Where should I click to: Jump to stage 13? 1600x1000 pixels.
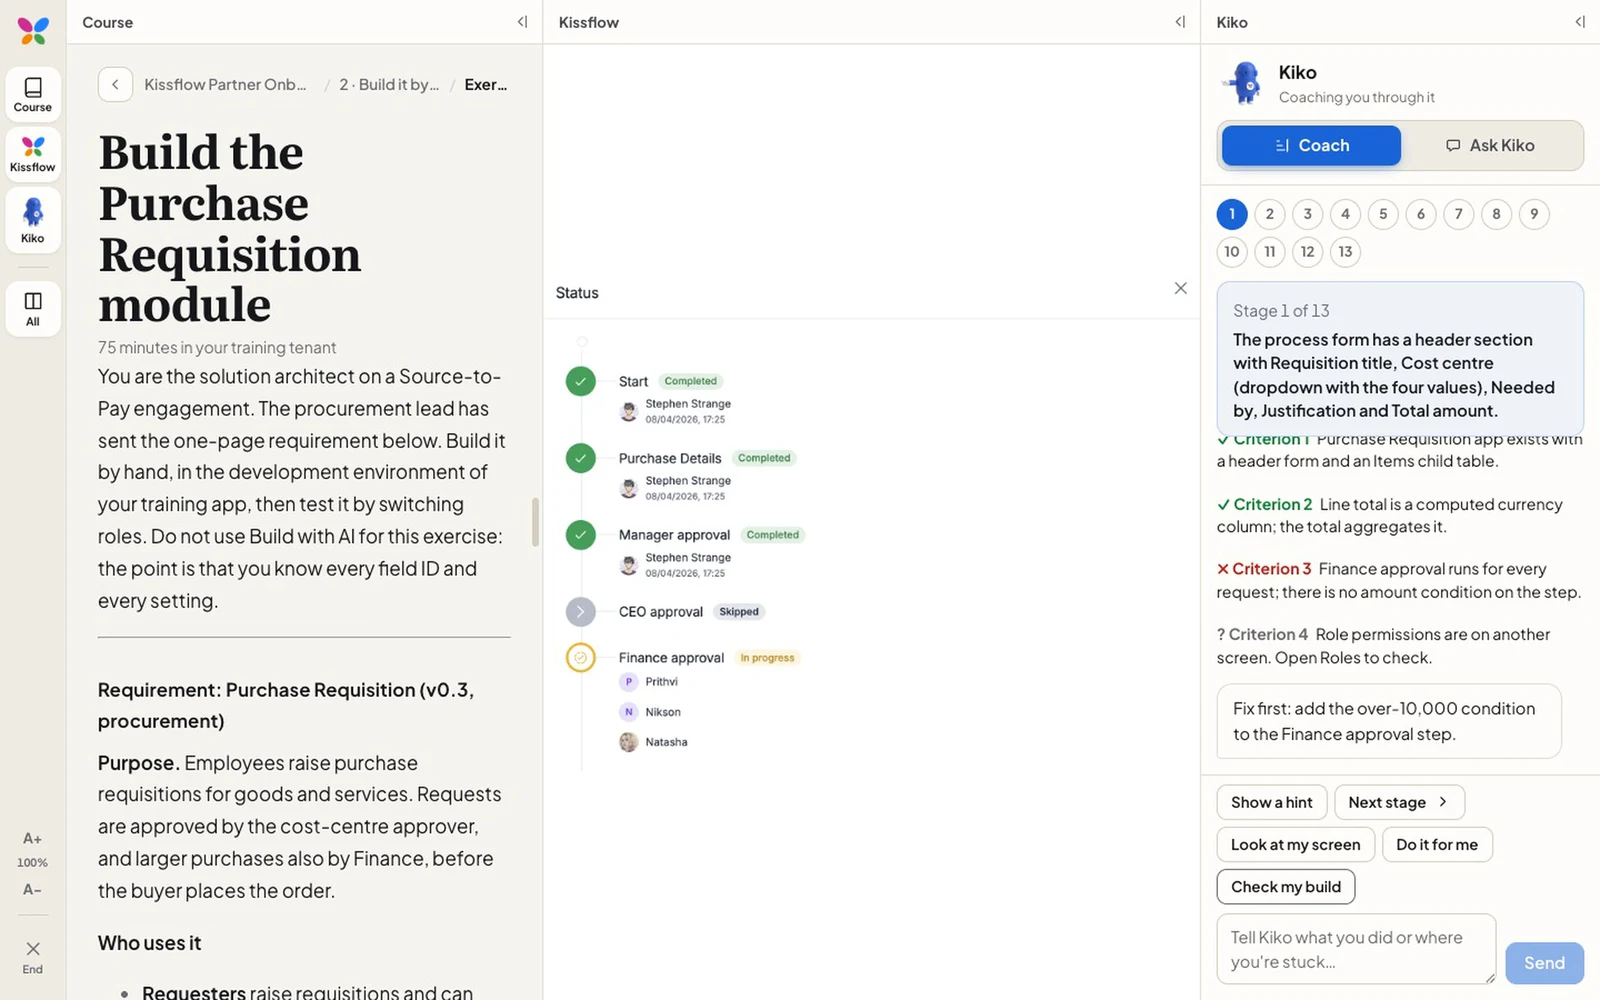point(1345,252)
